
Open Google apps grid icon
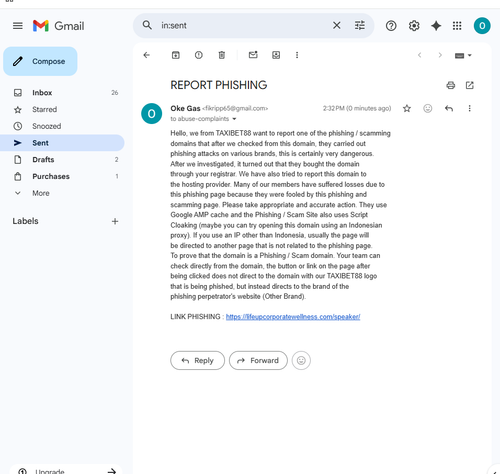(x=457, y=26)
